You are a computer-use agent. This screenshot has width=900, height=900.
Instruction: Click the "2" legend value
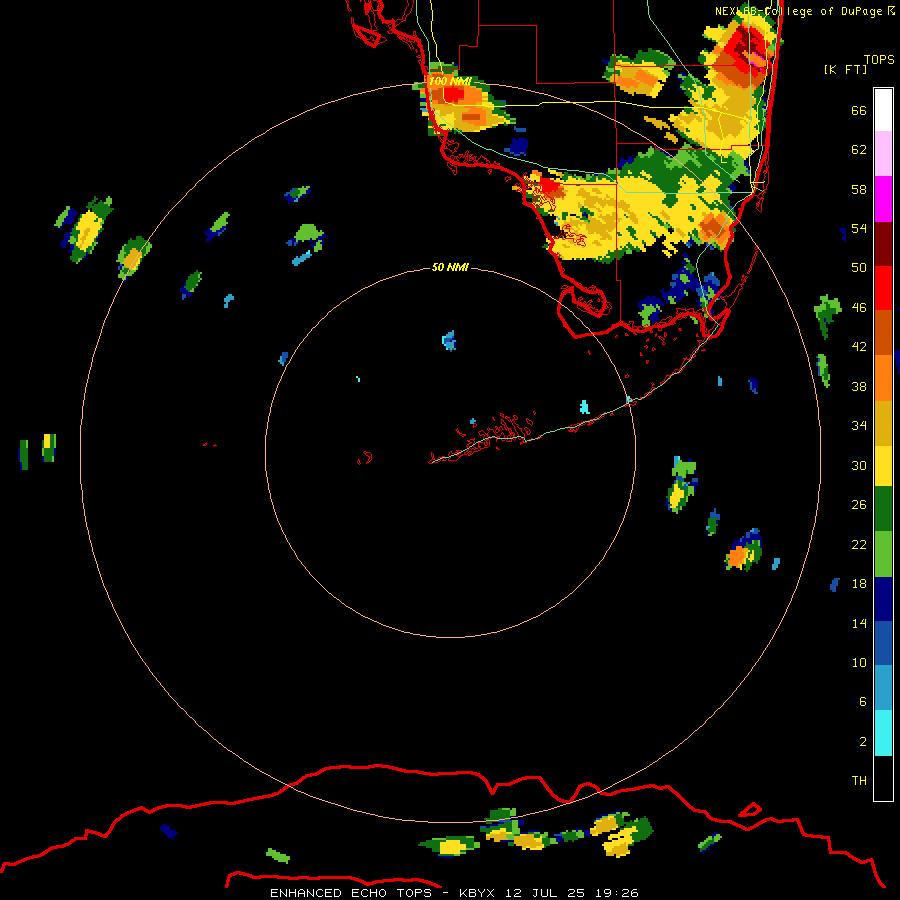pyautogui.click(x=863, y=742)
